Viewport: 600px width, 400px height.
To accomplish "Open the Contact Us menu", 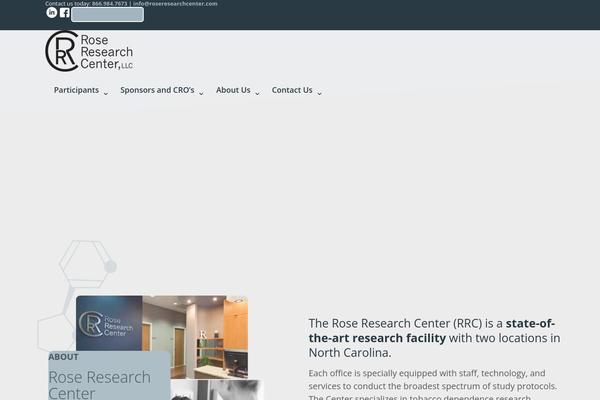I will click(x=292, y=90).
